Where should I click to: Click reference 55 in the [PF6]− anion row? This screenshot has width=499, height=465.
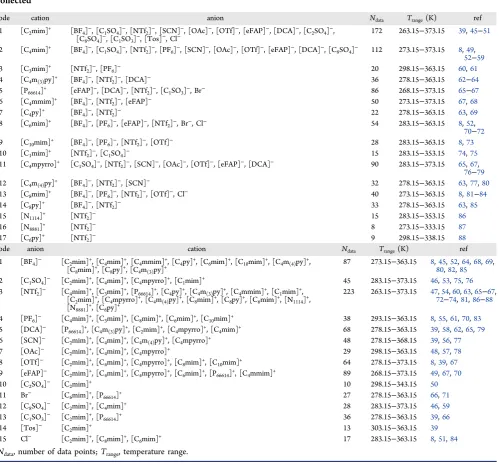click(x=442, y=319)
